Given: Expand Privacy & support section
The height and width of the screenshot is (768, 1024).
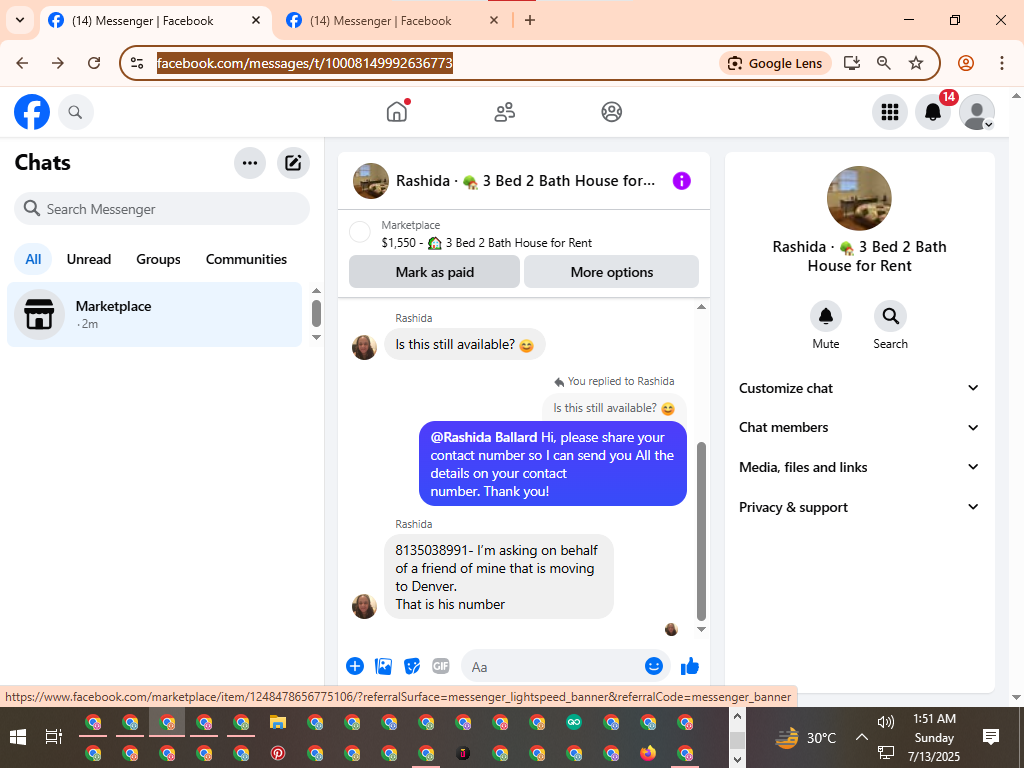Looking at the screenshot, I should click(x=859, y=507).
